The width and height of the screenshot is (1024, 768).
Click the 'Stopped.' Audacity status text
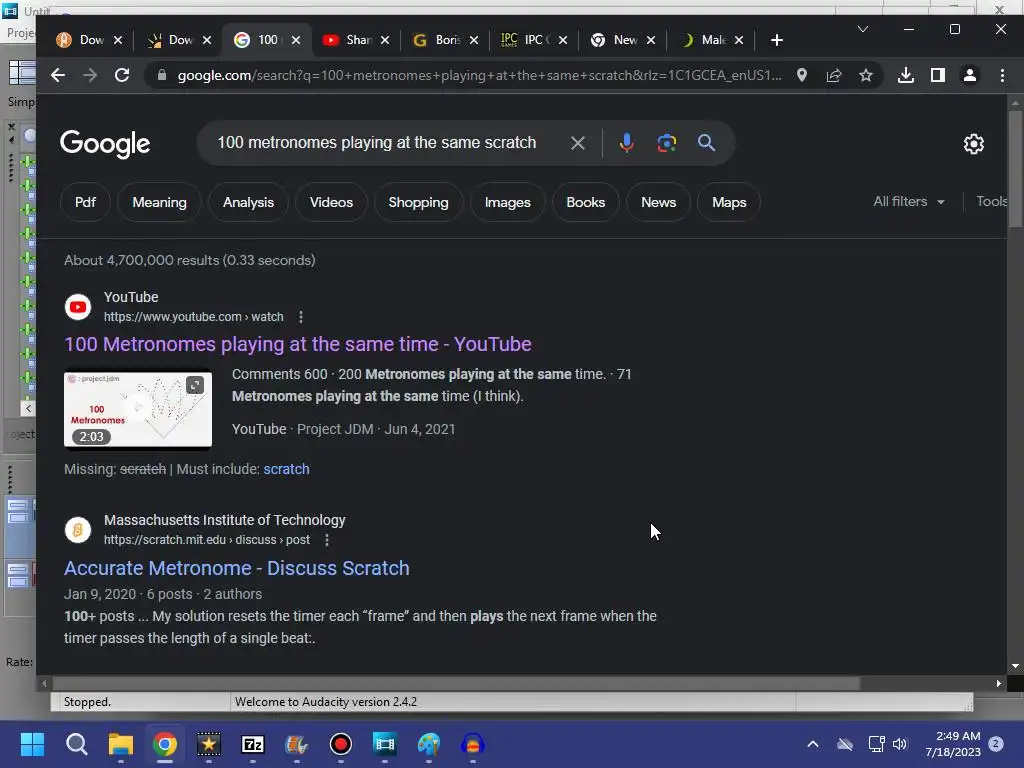click(x=87, y=702)
